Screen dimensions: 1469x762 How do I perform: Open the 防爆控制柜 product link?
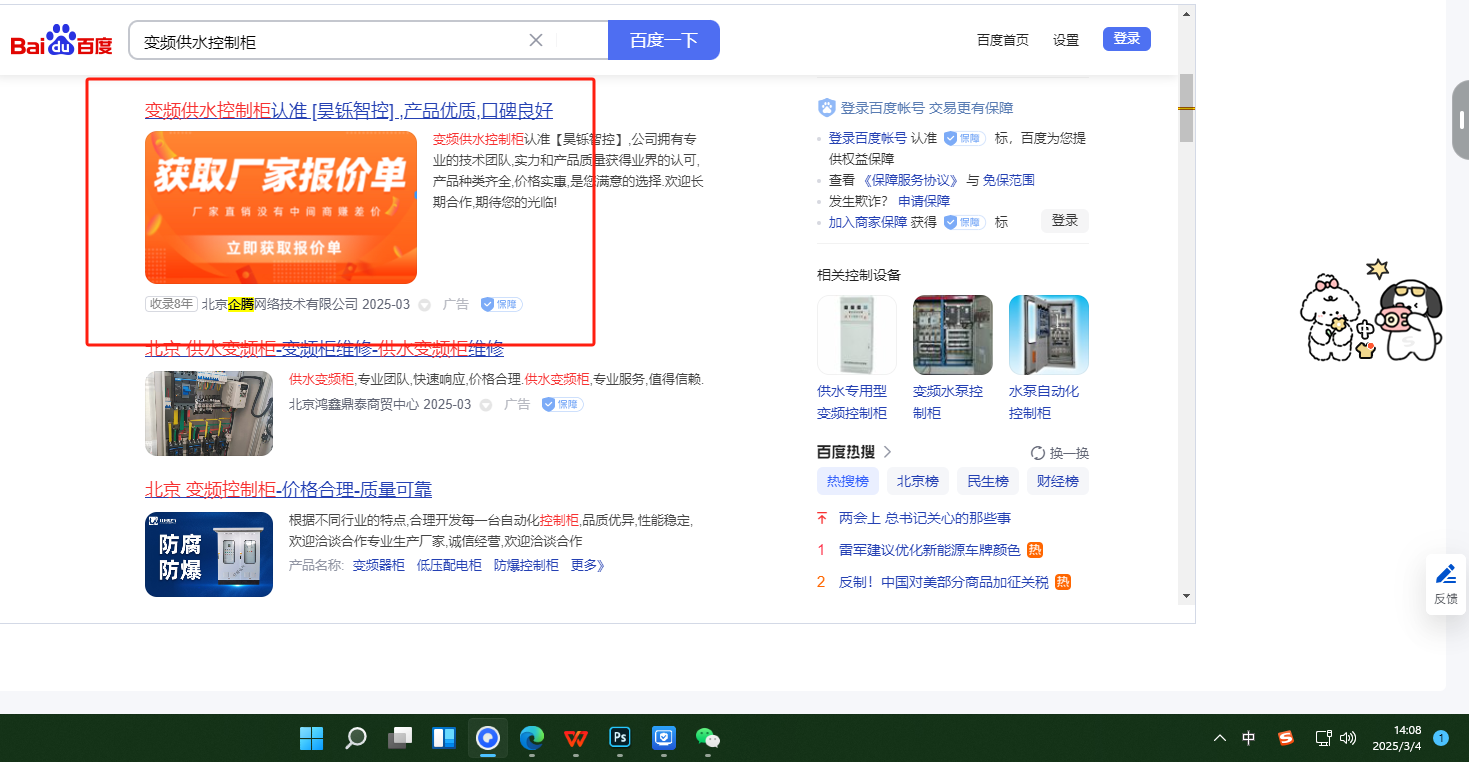pyautogui.click(x=526, y=565)
